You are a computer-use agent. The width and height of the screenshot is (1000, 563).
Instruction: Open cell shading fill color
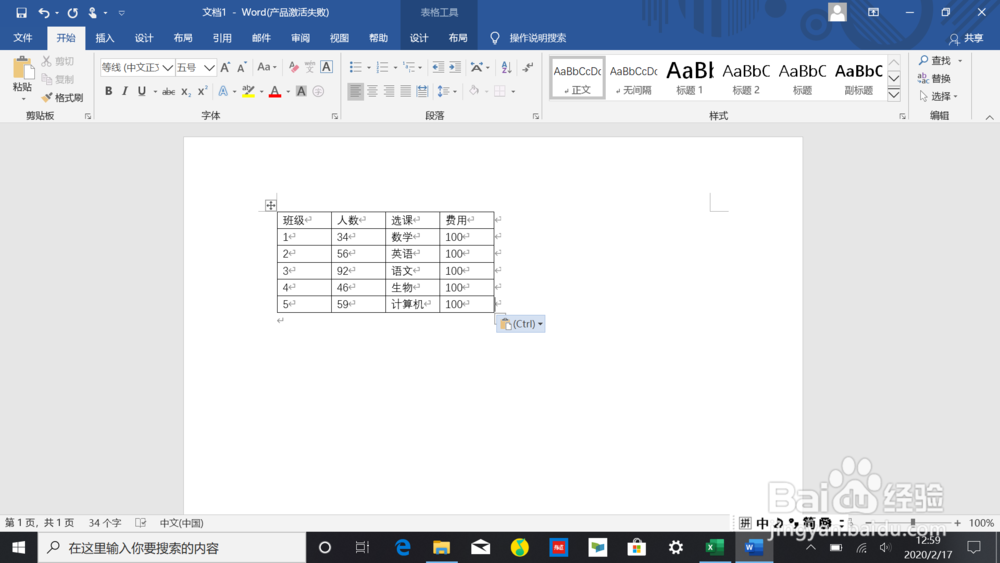point(474,91)
